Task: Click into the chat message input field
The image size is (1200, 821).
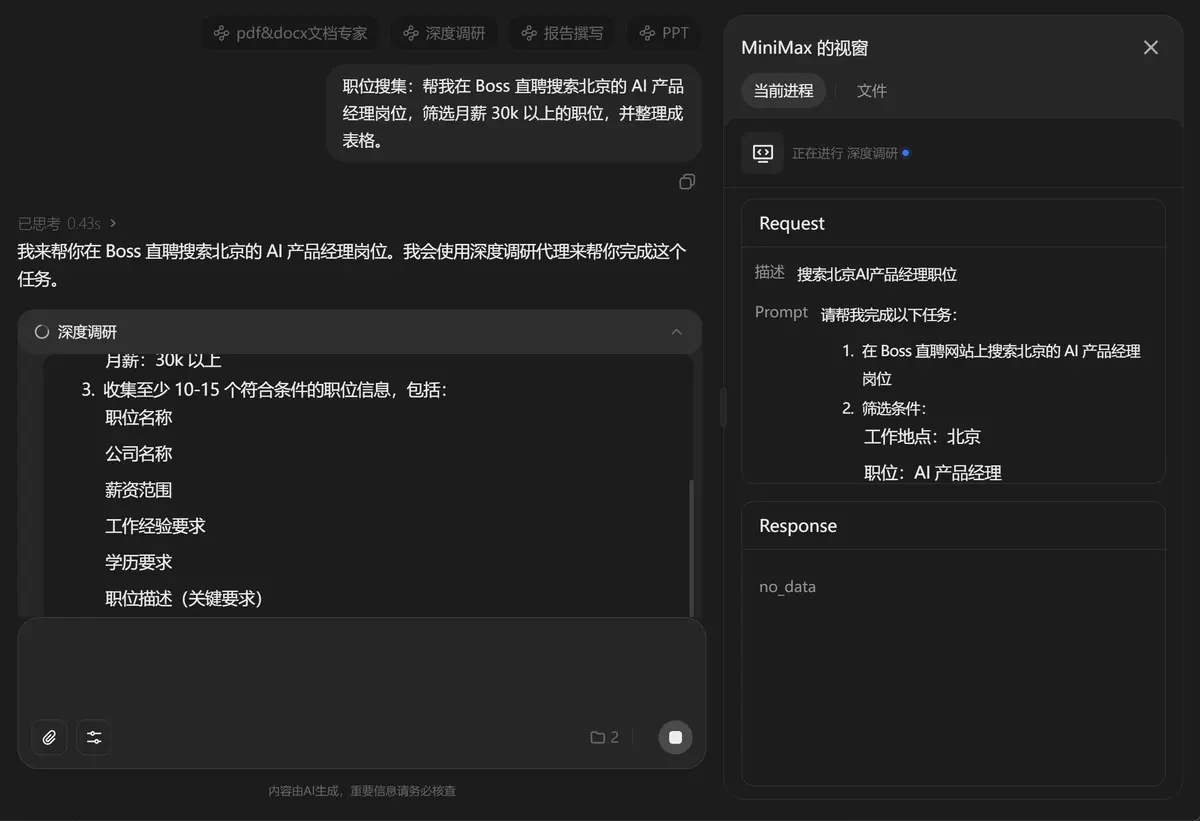Action: (362, 665)
